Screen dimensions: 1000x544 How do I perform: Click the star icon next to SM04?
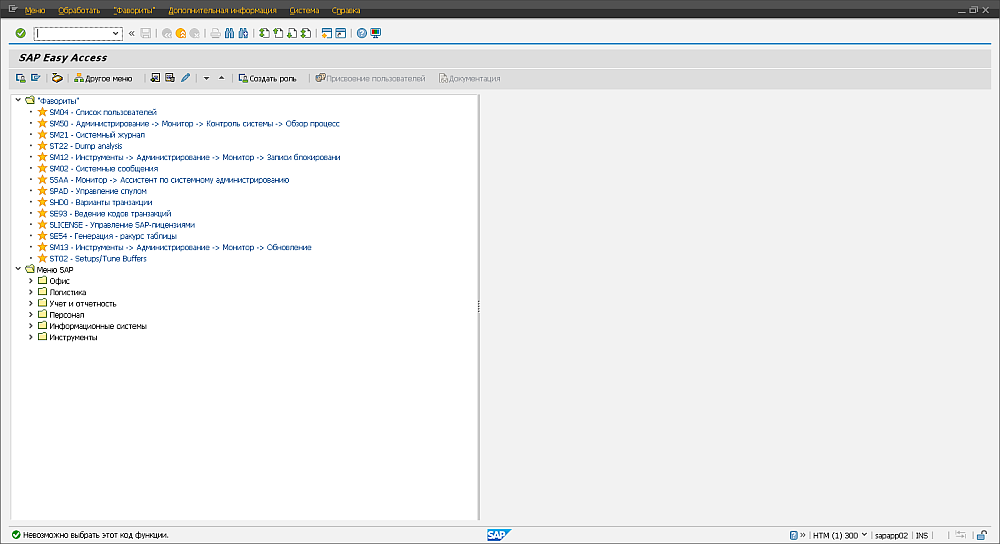point(42,112)
